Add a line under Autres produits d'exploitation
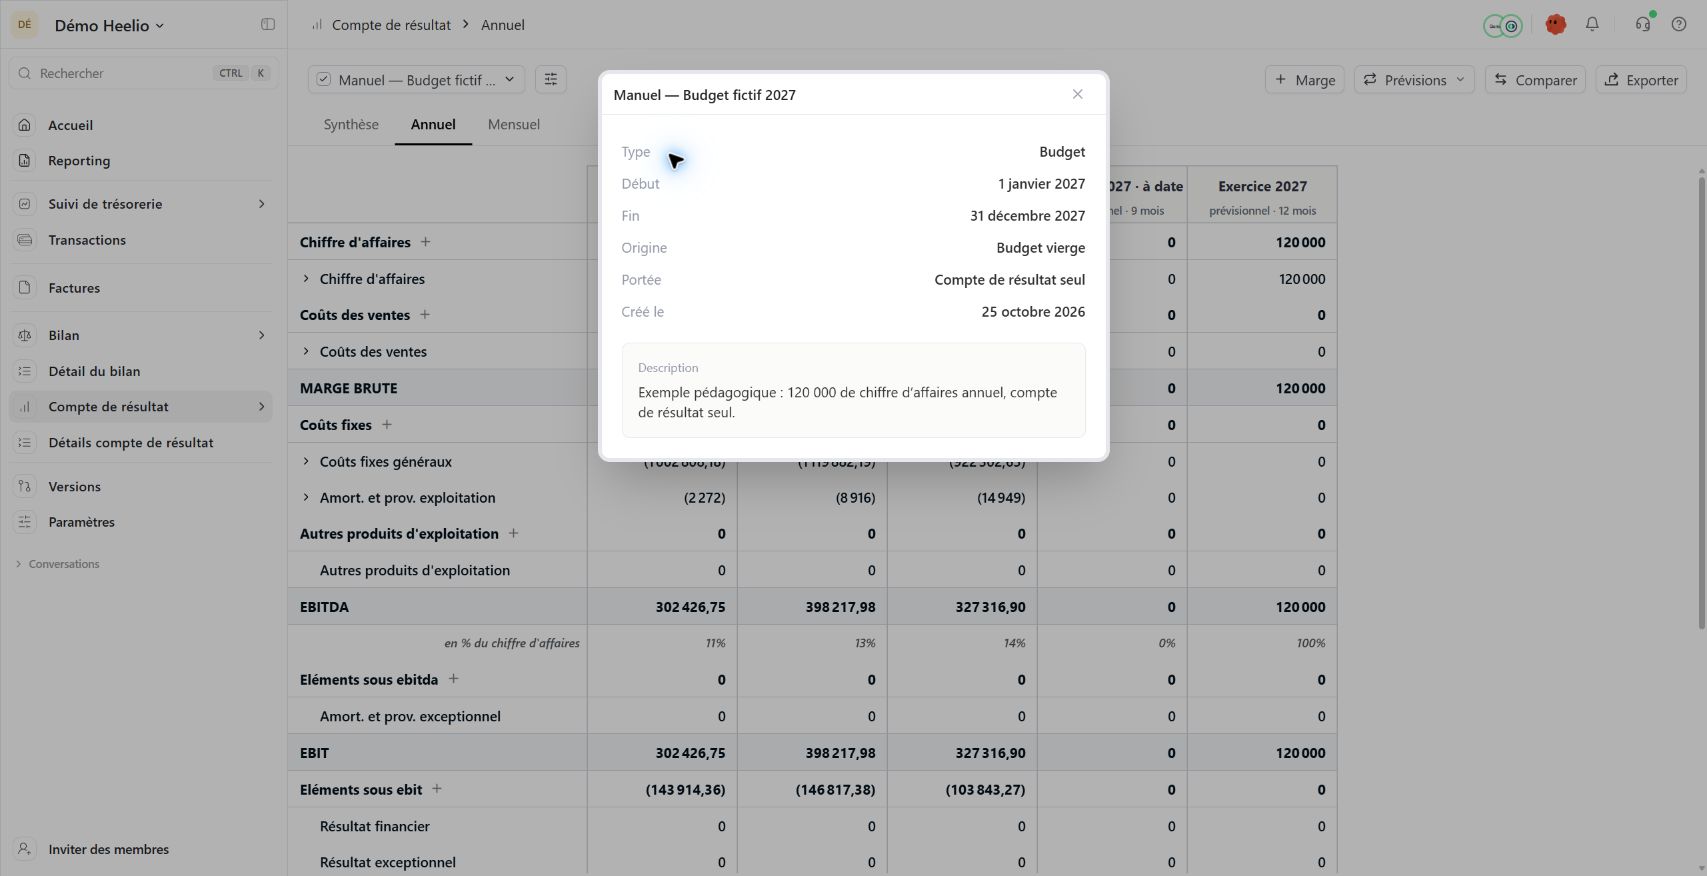This screenshot has width=1707, height=876. click(x=513, y=534)
